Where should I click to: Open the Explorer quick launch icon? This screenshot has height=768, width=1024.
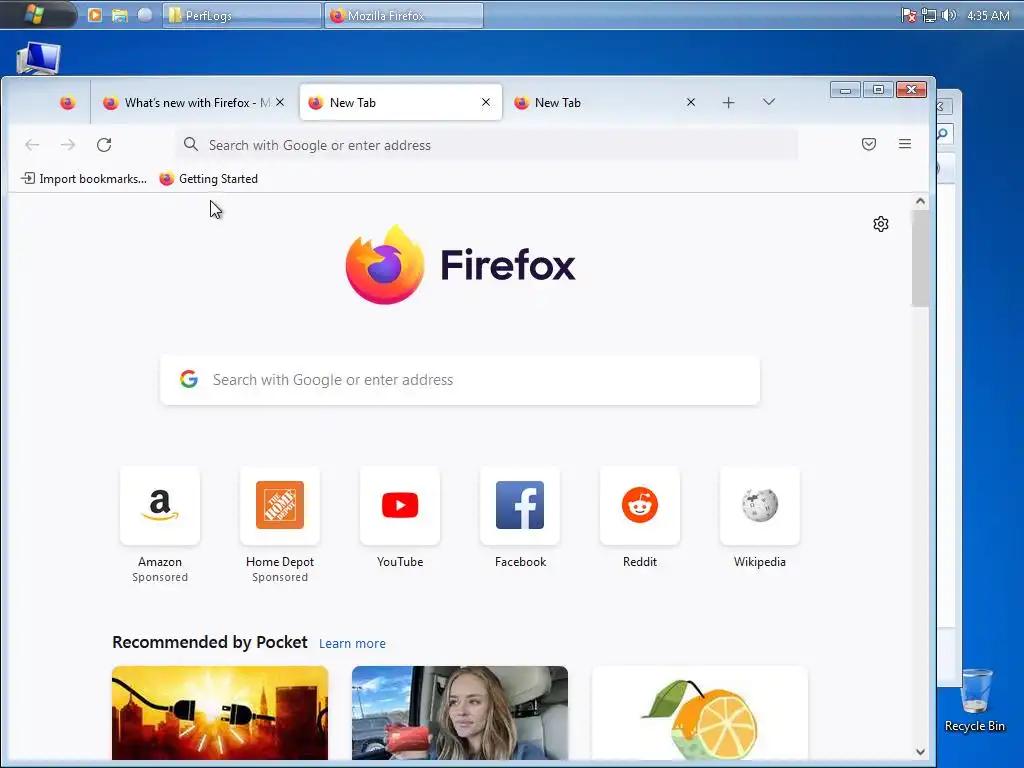120,15
